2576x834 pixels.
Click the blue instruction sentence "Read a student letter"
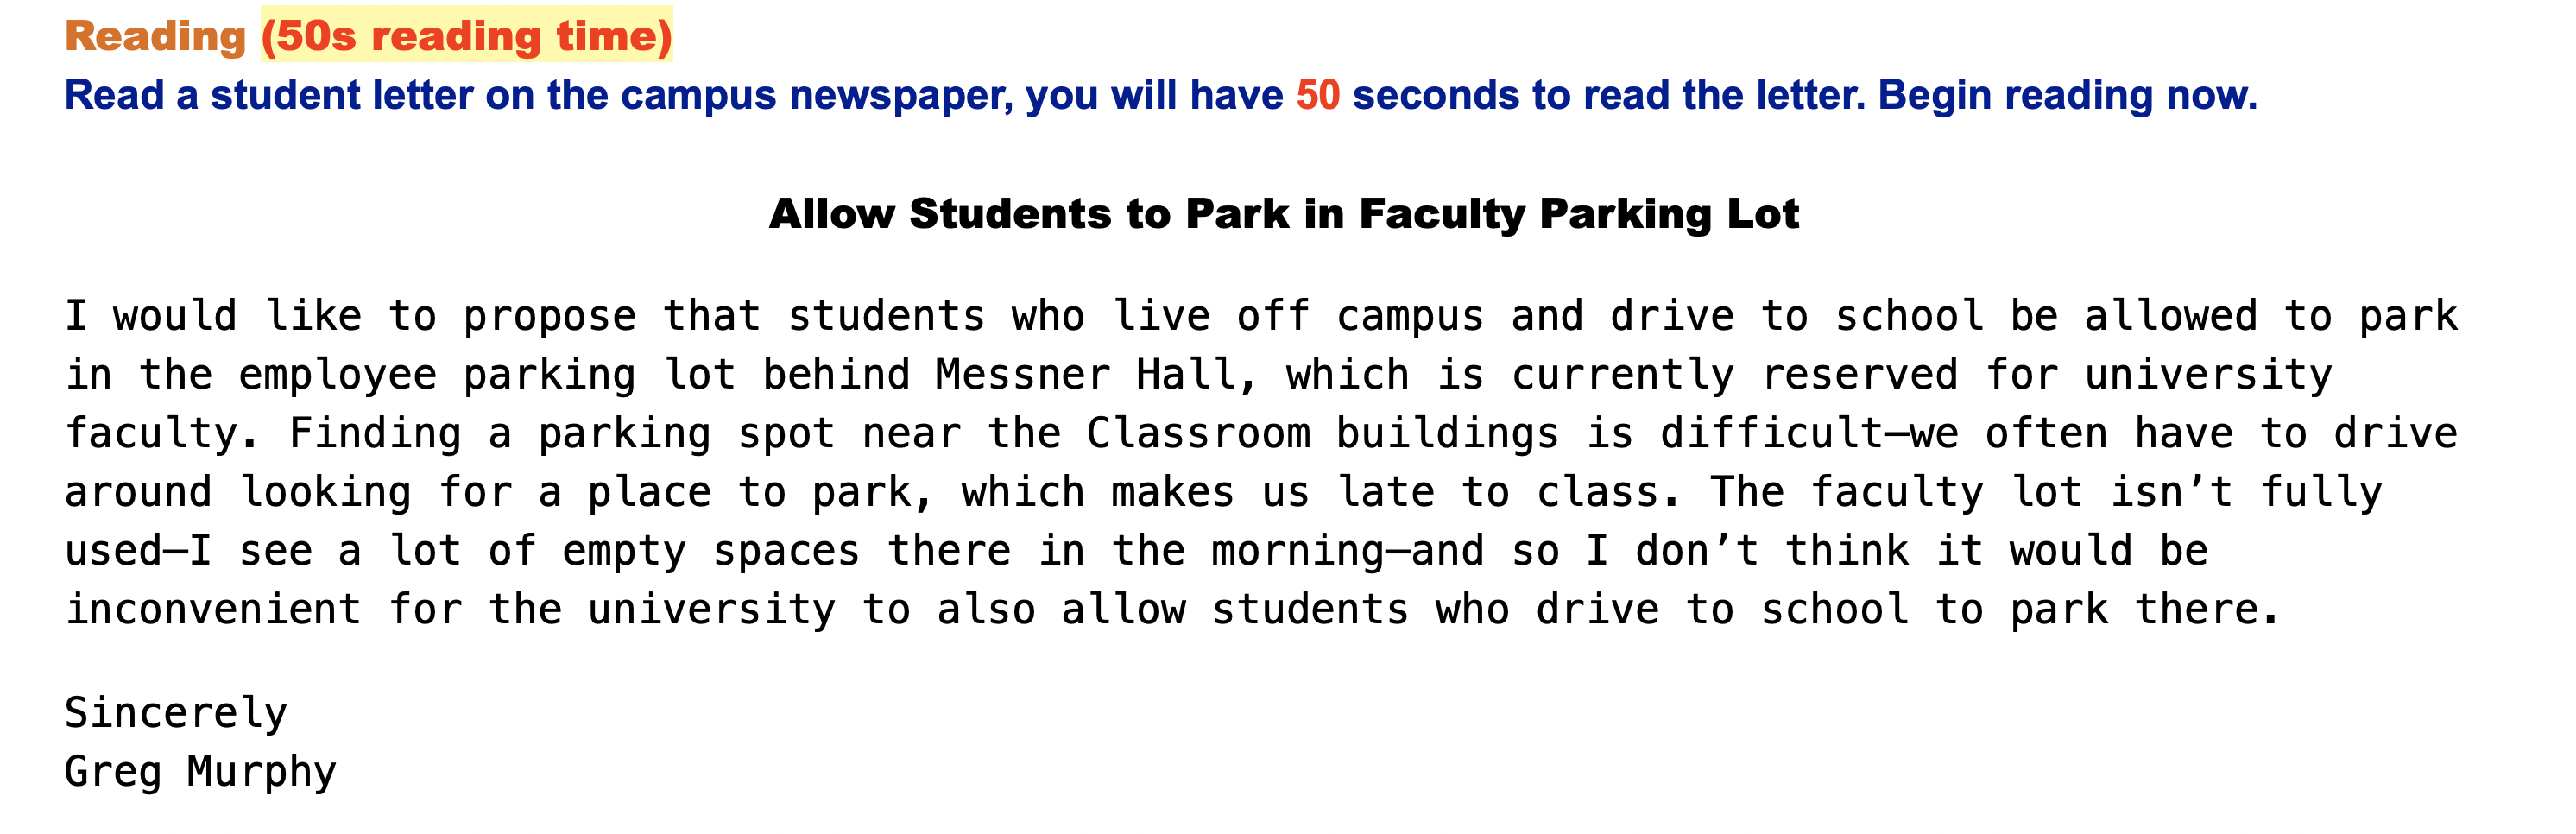tap(1161, 95)
